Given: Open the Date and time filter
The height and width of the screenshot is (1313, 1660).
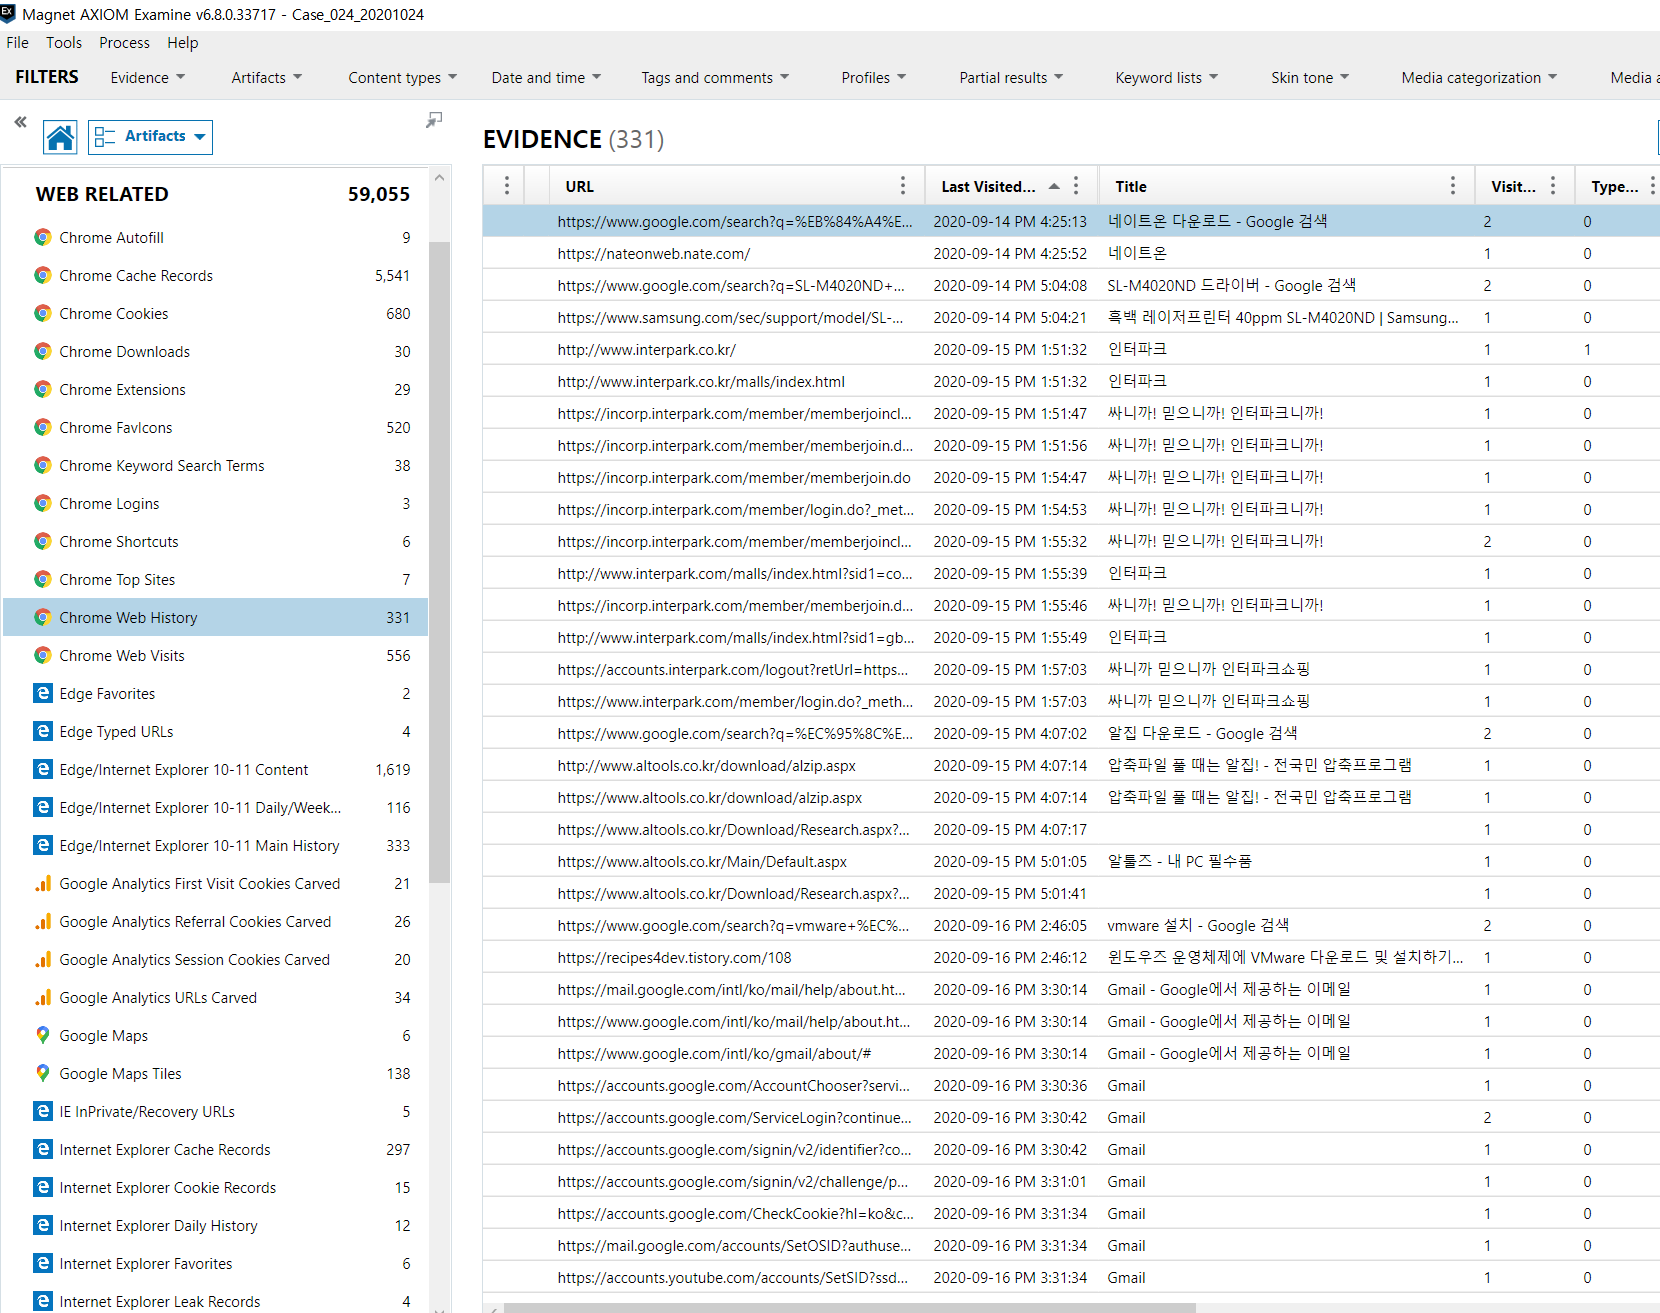Looking at the screenshot, I should point(546,78).
